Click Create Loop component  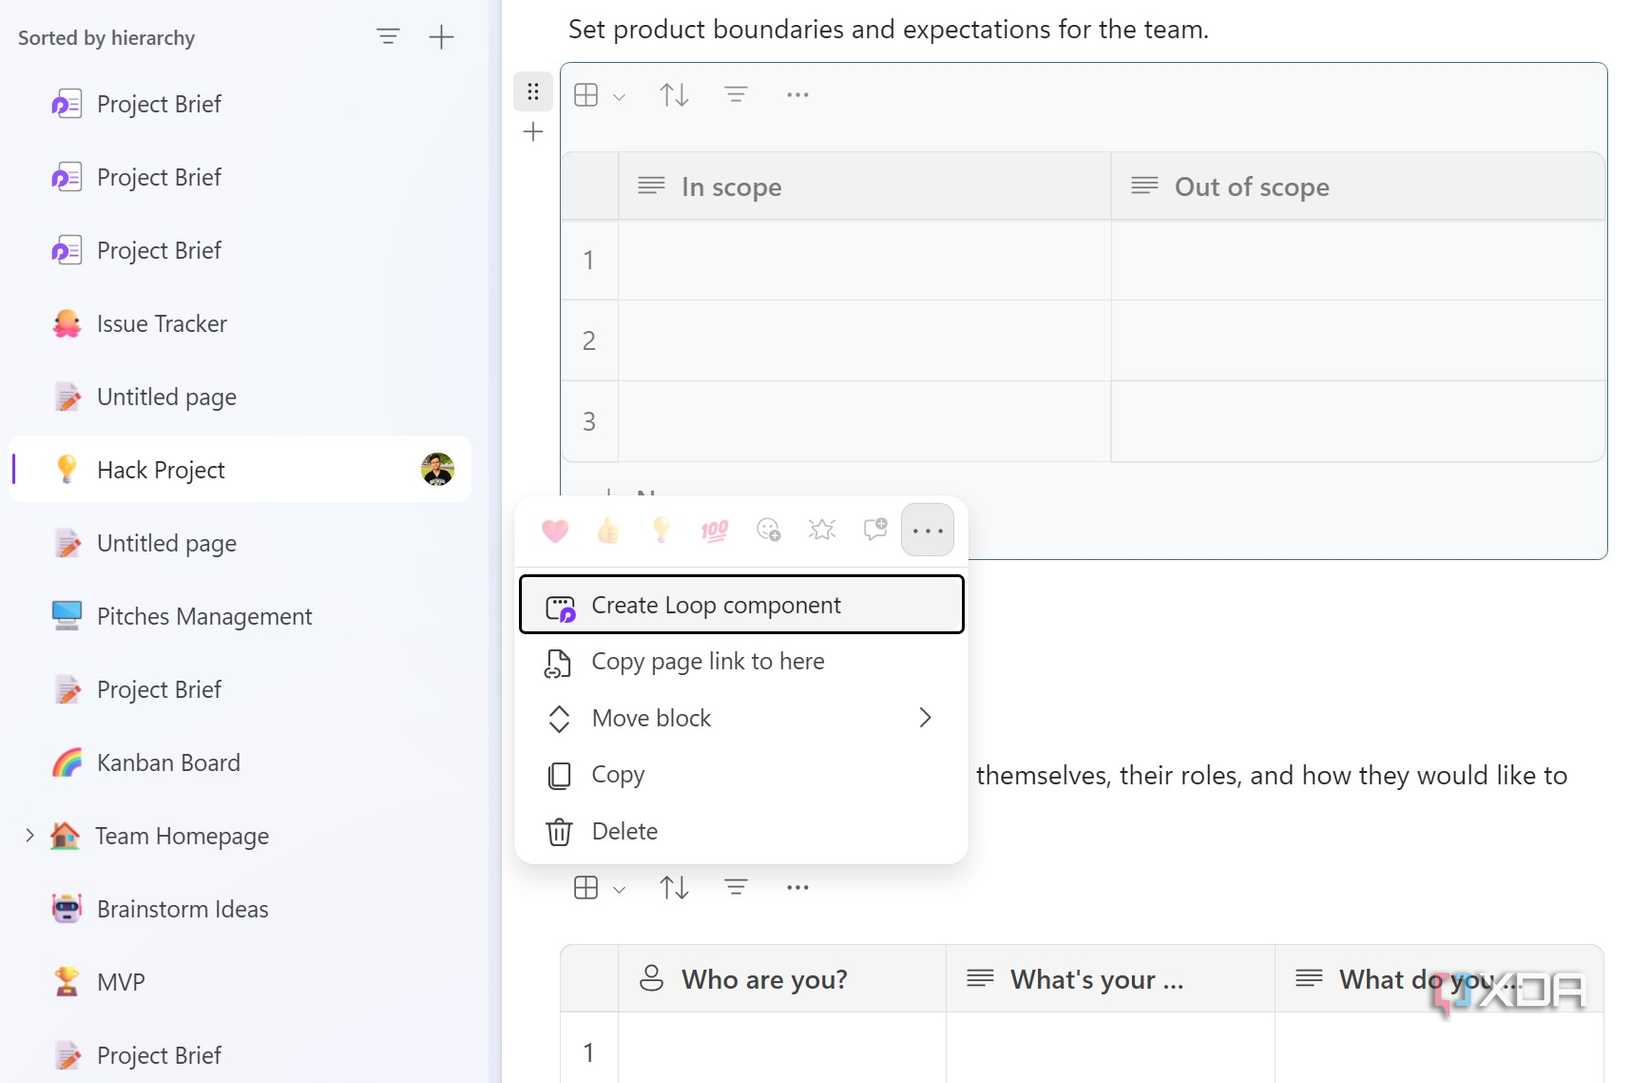716,604
